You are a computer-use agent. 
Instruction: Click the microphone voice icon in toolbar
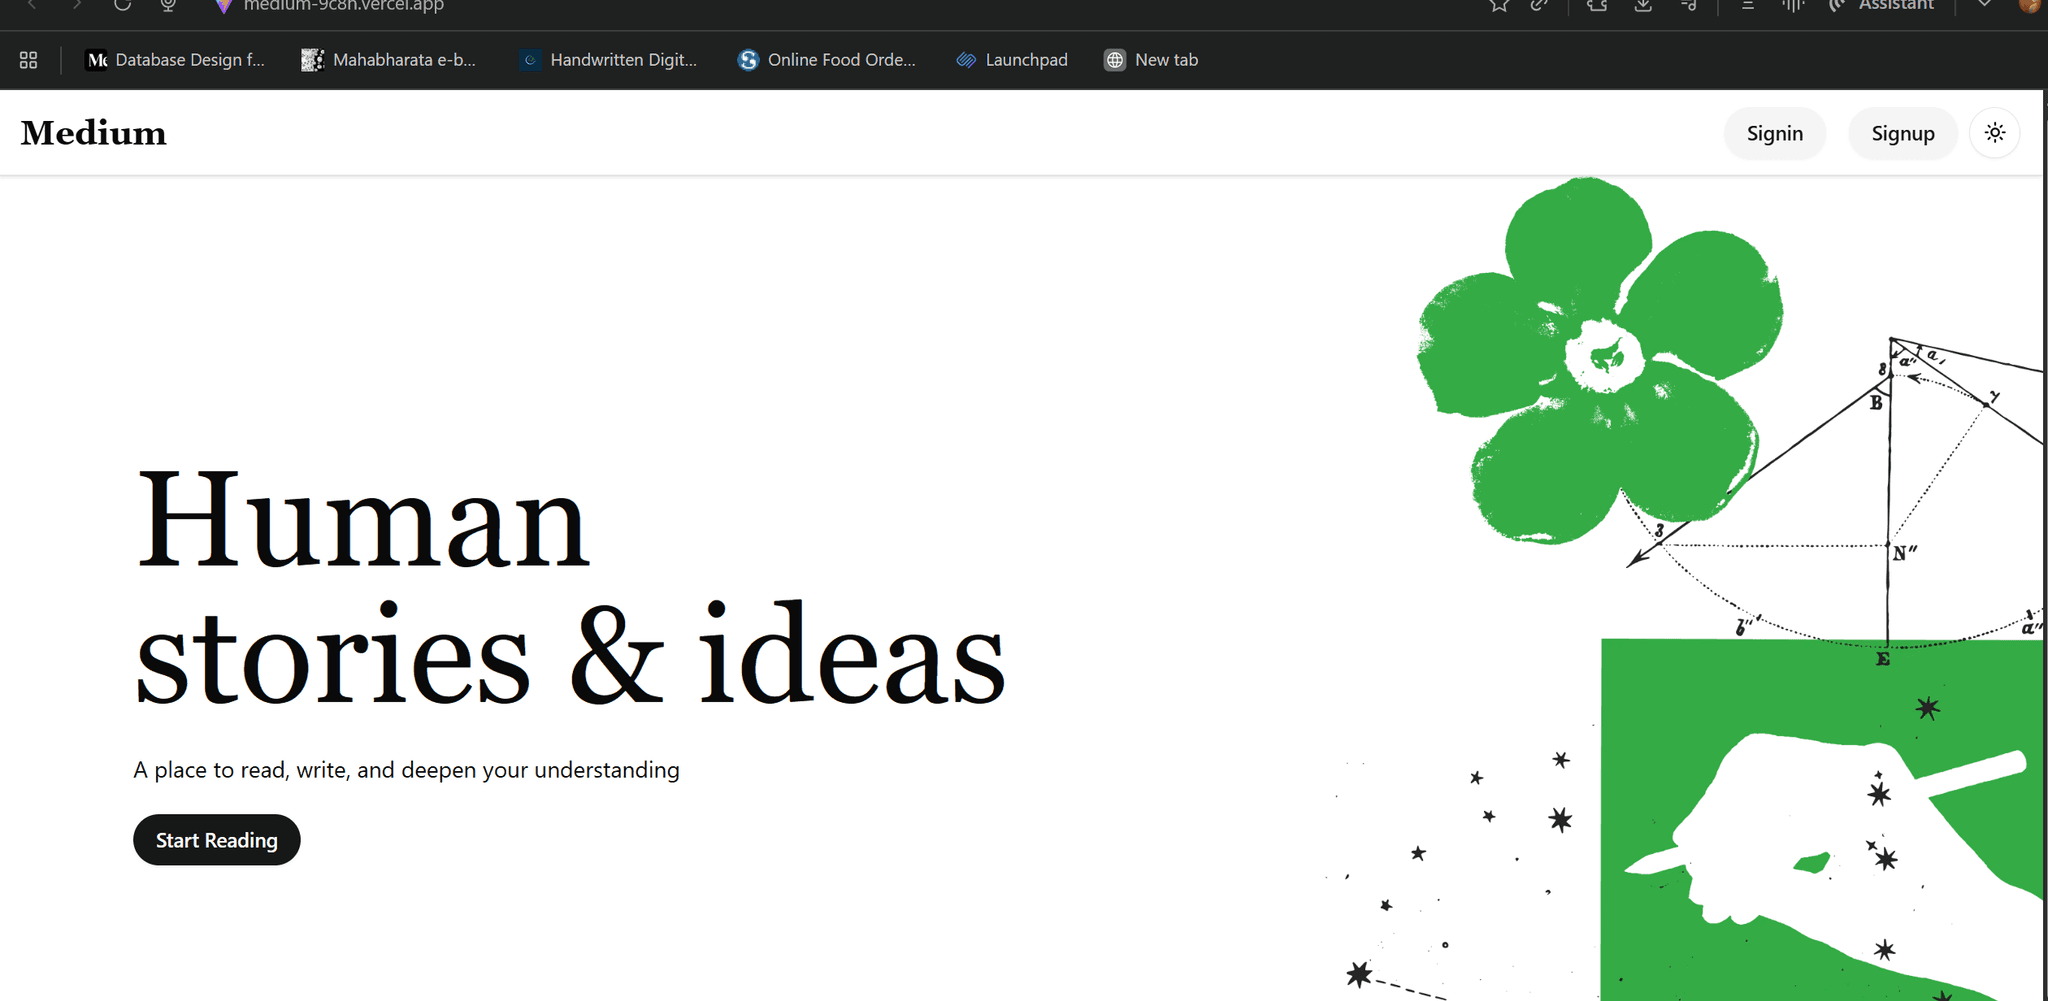tap(168, 5)
